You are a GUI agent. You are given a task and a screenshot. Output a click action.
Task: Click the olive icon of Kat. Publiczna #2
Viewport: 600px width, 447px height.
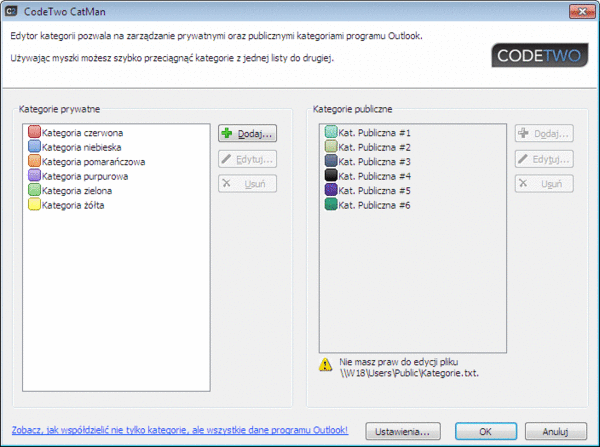coord(331,147)
